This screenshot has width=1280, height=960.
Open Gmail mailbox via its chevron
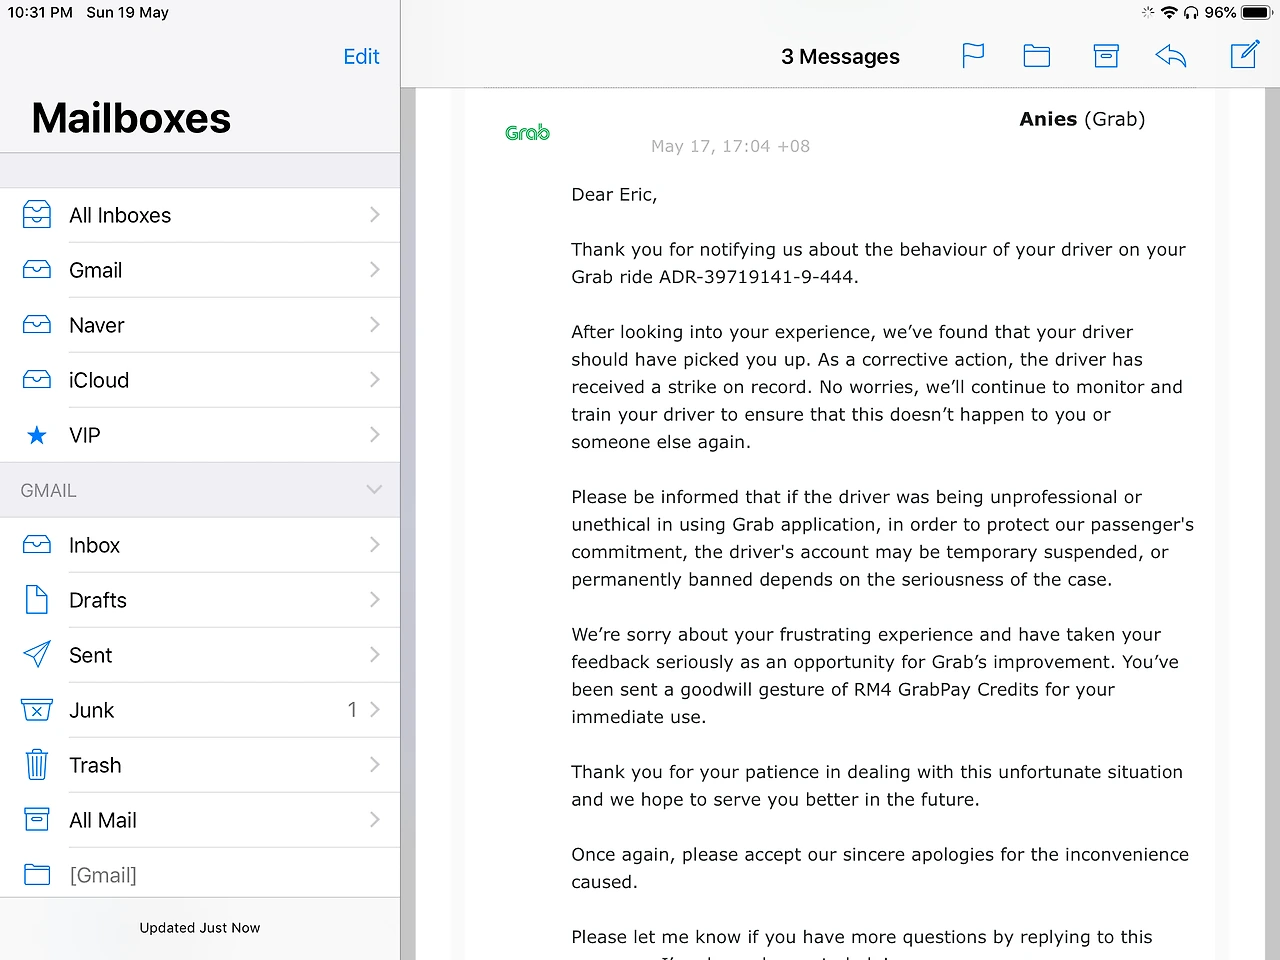[x=375, y=270]
